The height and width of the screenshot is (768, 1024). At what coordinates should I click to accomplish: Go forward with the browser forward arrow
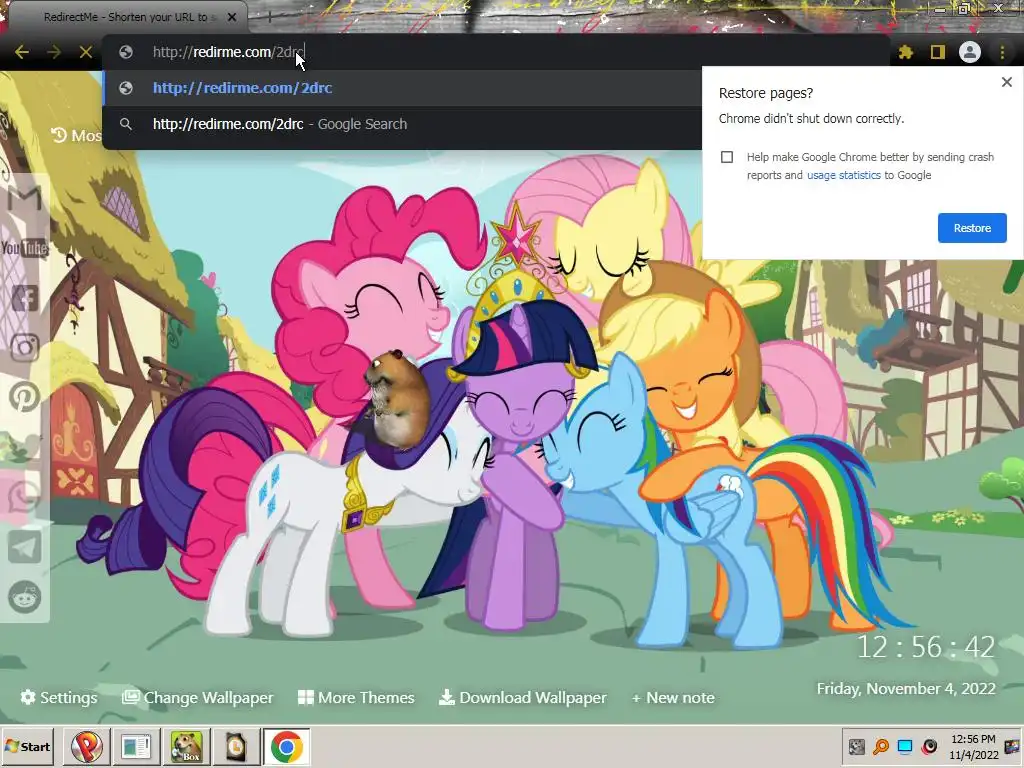click(x=54, y=52)
